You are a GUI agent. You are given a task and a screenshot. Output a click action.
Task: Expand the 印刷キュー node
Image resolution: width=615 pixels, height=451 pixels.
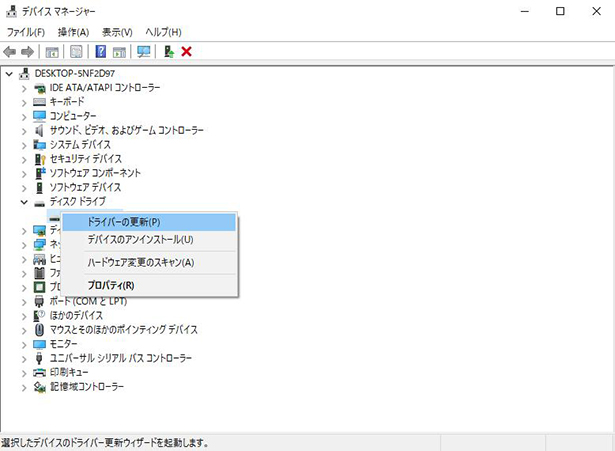(x=24, y=373)
